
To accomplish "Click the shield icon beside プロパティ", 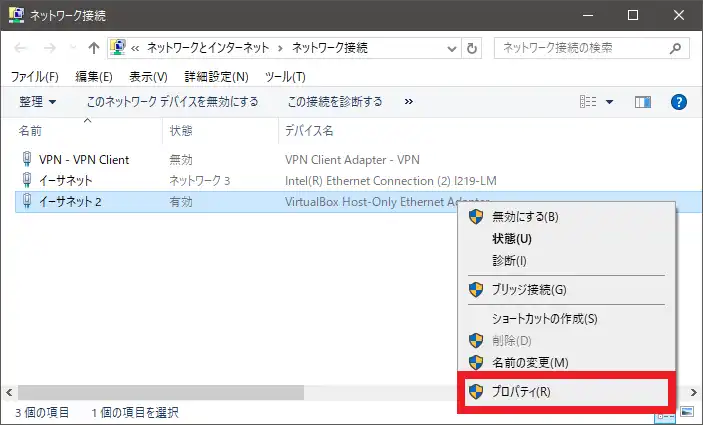I will (476, 391).
